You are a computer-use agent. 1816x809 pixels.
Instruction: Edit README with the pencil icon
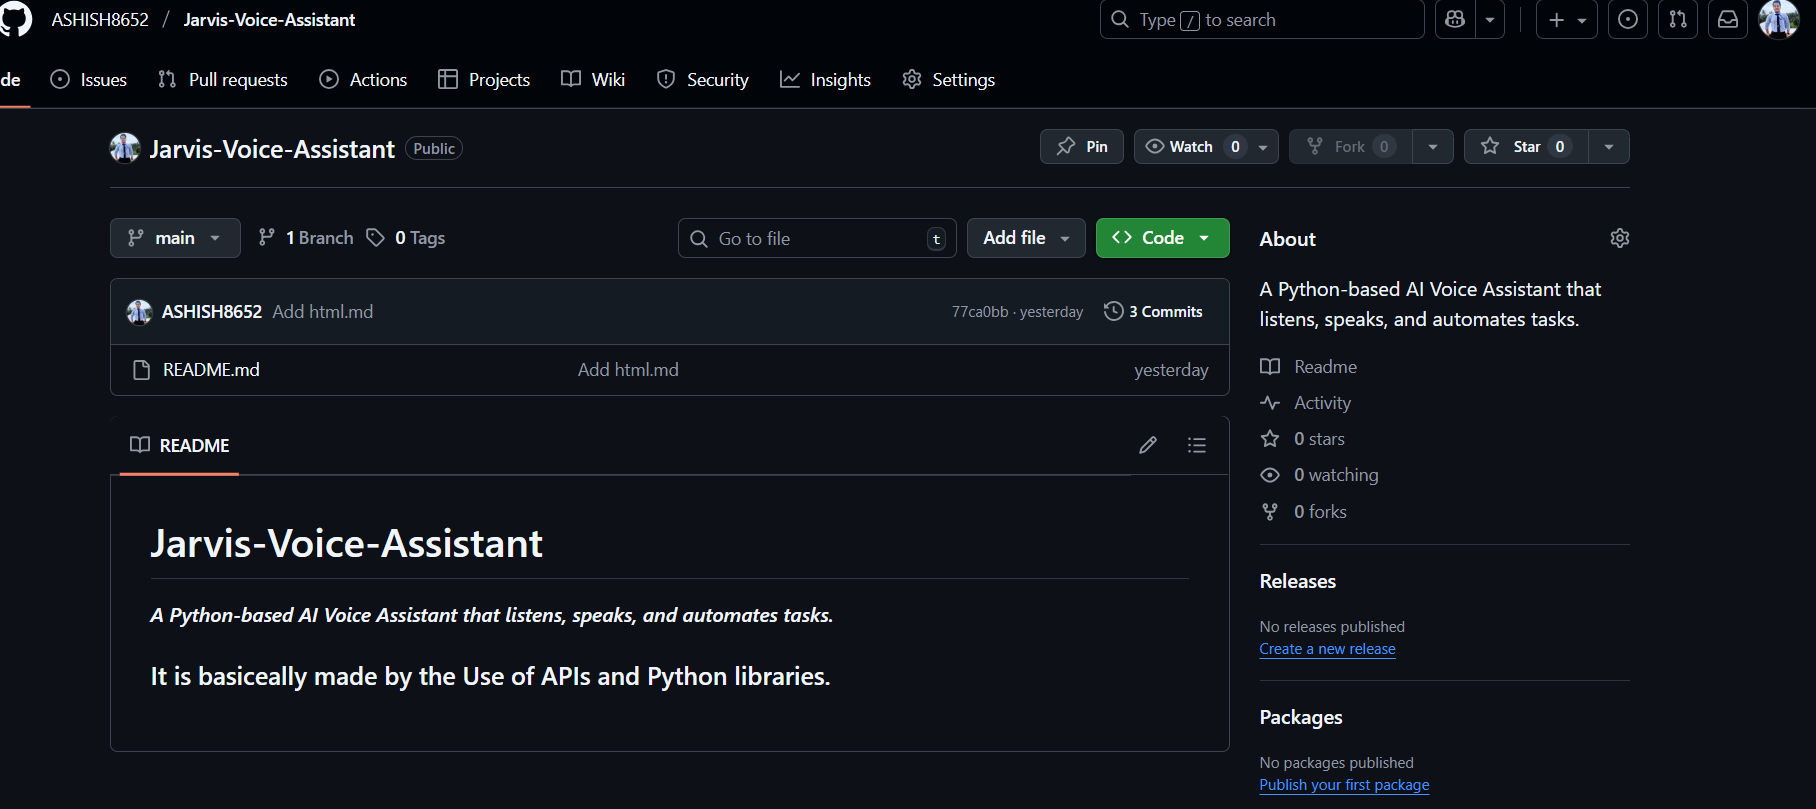1148,445
